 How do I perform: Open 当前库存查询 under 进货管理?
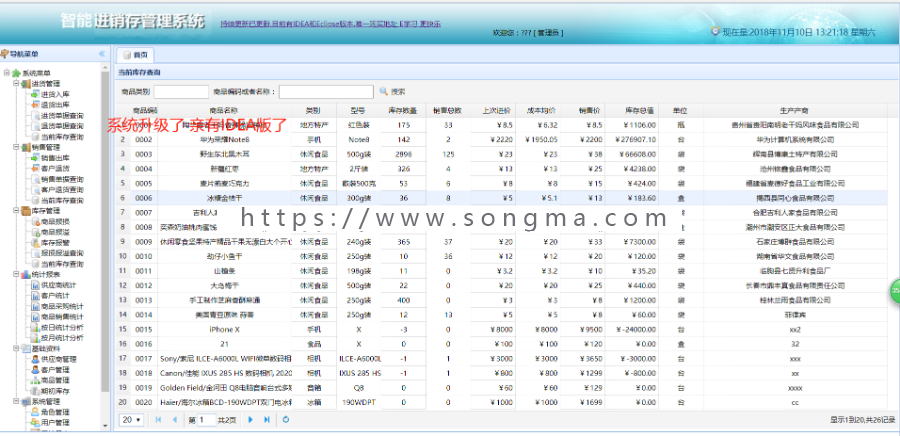(62, 137)
